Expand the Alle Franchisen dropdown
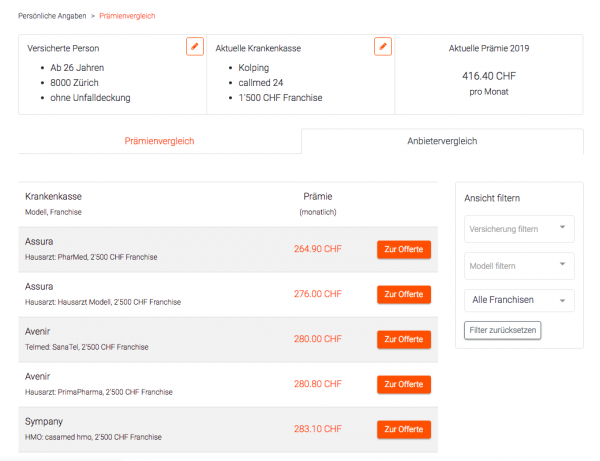This screenshot has width=600, height=461. [x=519, y=300]
